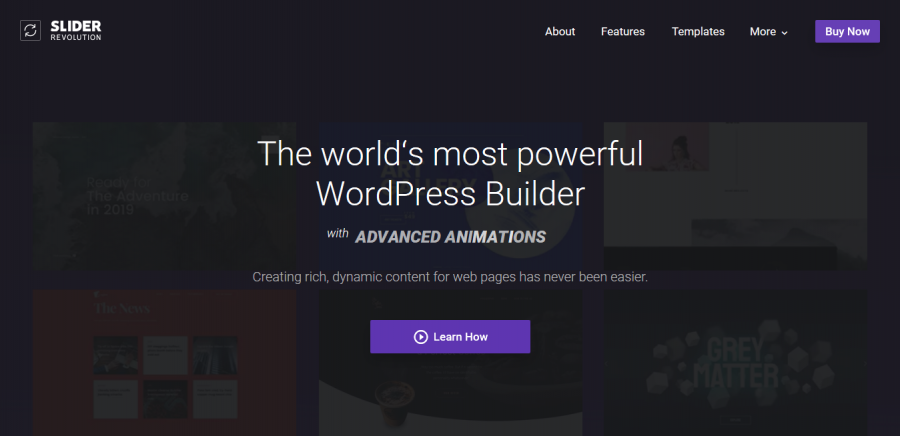900x436 pixels.
Task: Click the headline The world's most powerful
Action: click(x=451, y=154)
